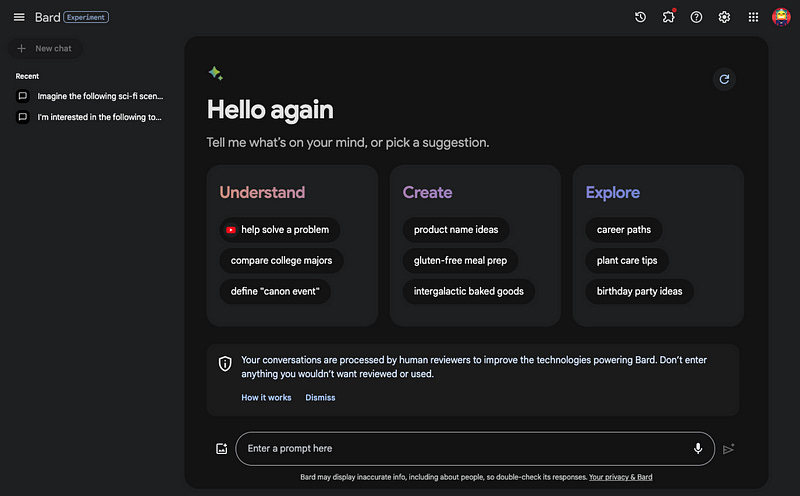Click the chat icon beside 'Imagine the following sci-fi'
Screen dimensions: 800x496
[22, 96]
